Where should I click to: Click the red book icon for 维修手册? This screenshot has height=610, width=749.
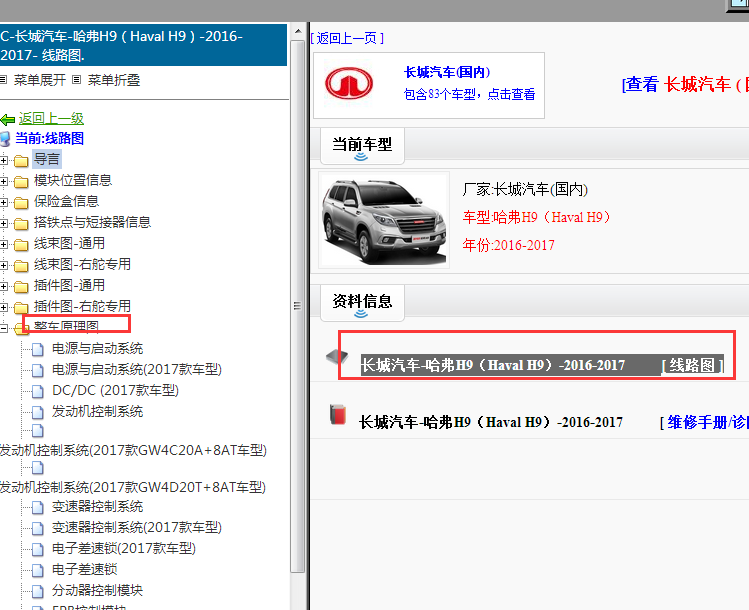tap(338, 415)
